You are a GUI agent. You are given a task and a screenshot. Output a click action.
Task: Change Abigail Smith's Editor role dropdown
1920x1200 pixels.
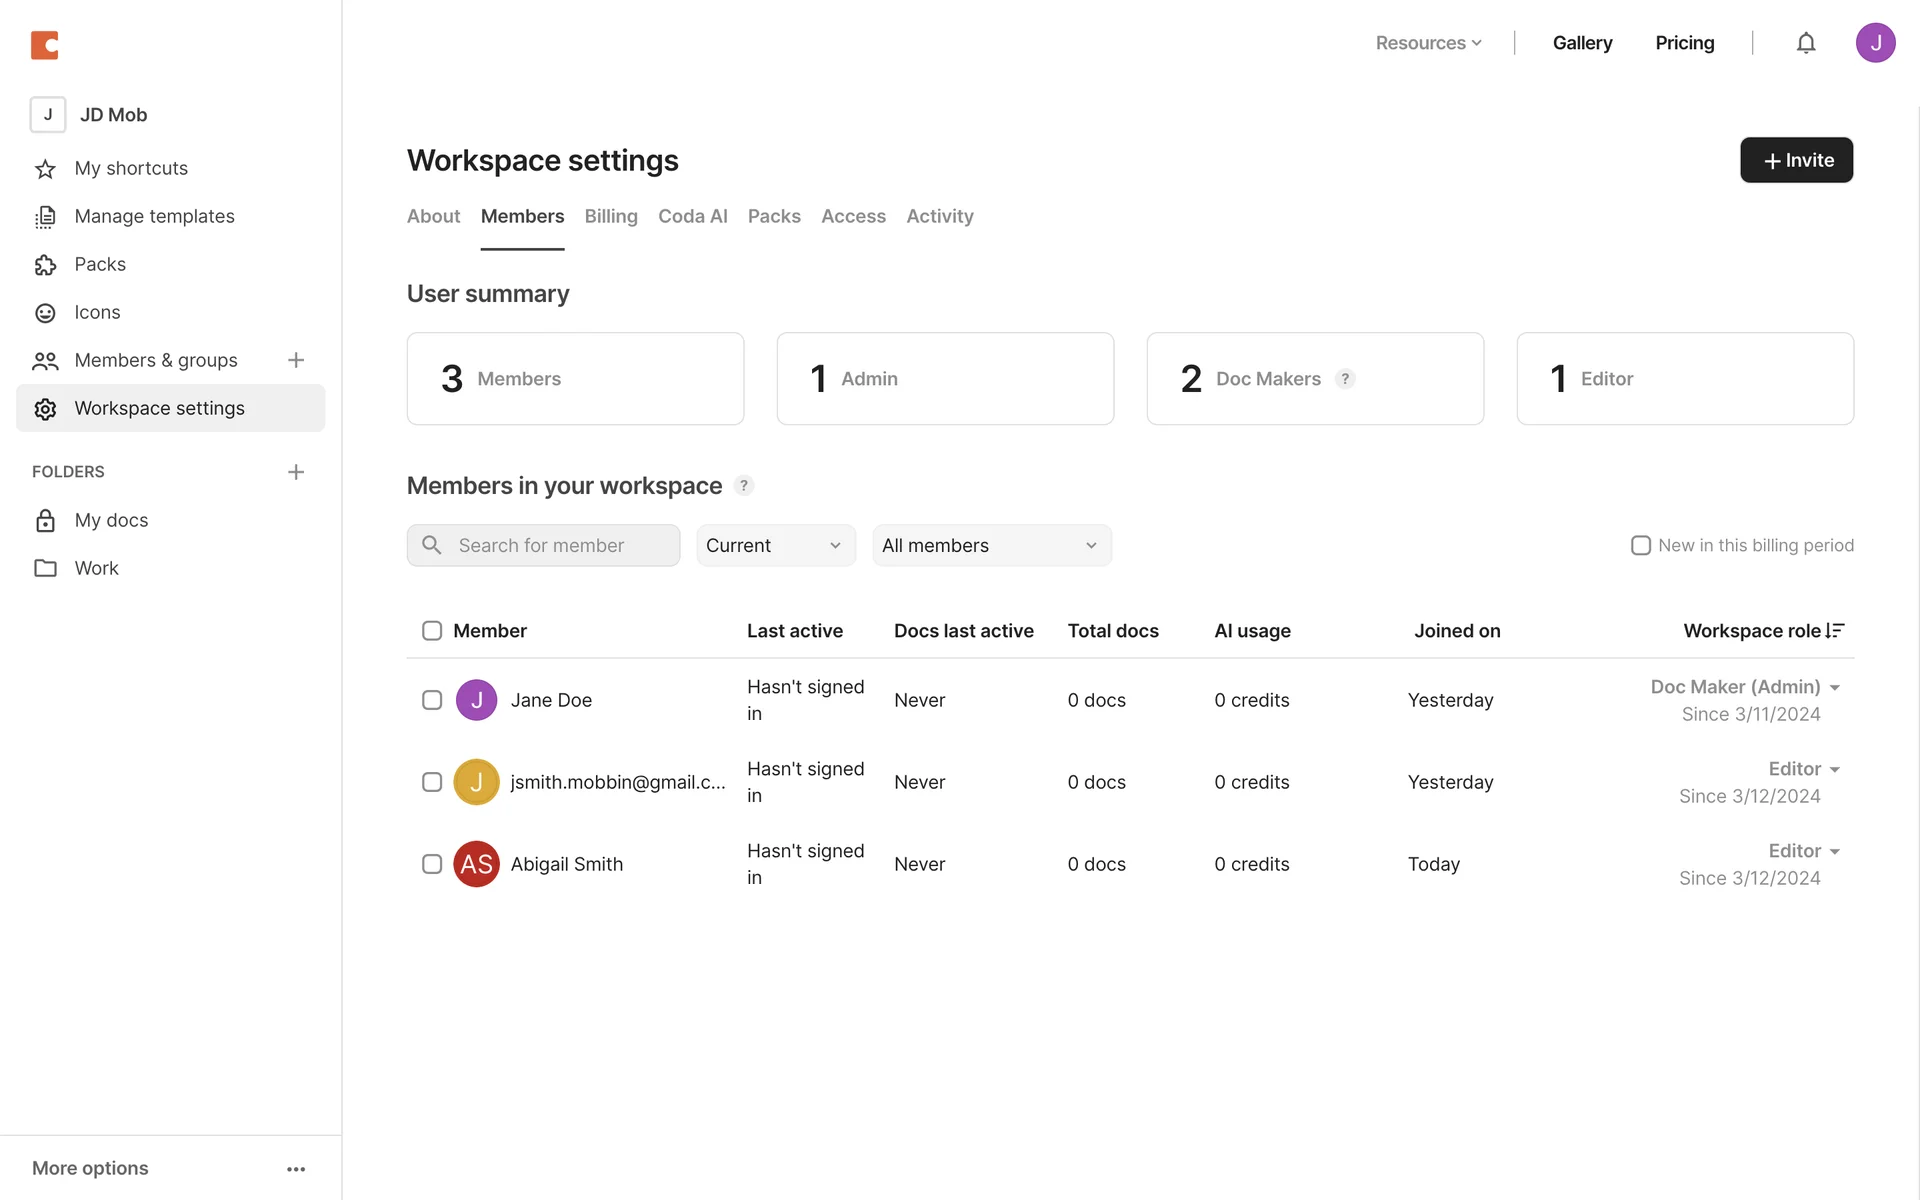tap(1805, 852)
